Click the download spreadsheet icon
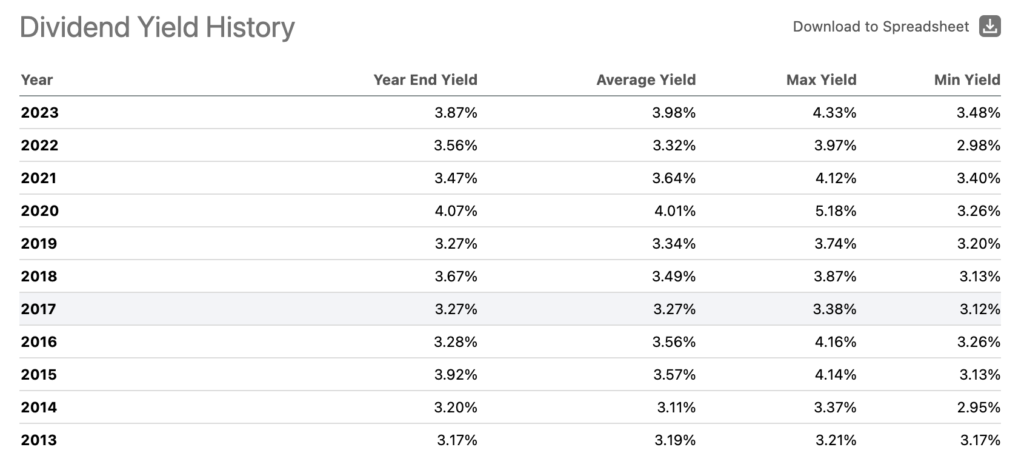 coord(990,27)
